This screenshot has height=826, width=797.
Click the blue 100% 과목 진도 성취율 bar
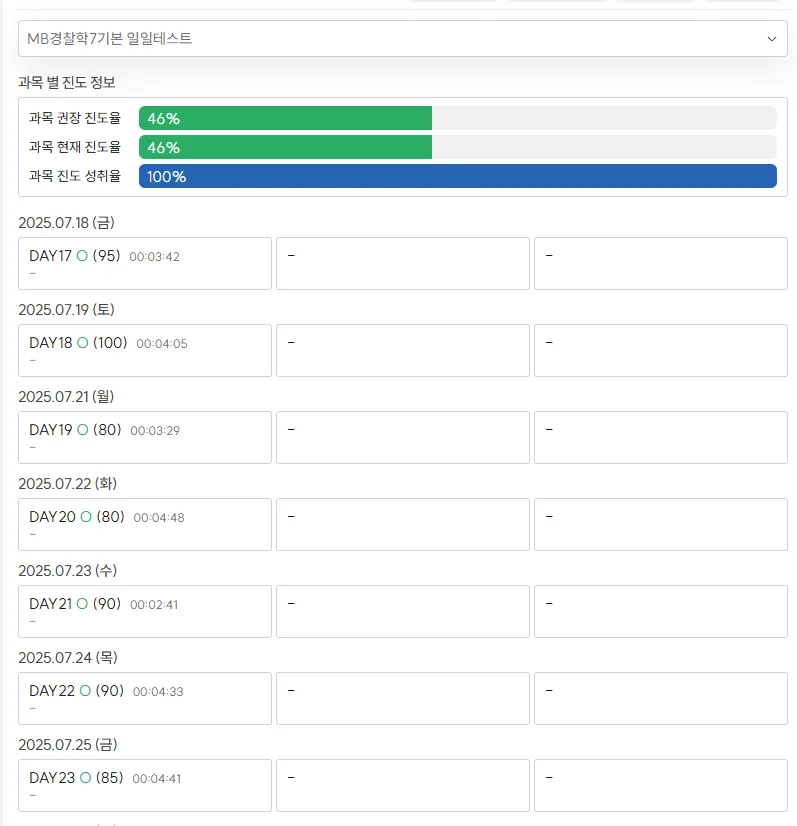tap(458, 176)
